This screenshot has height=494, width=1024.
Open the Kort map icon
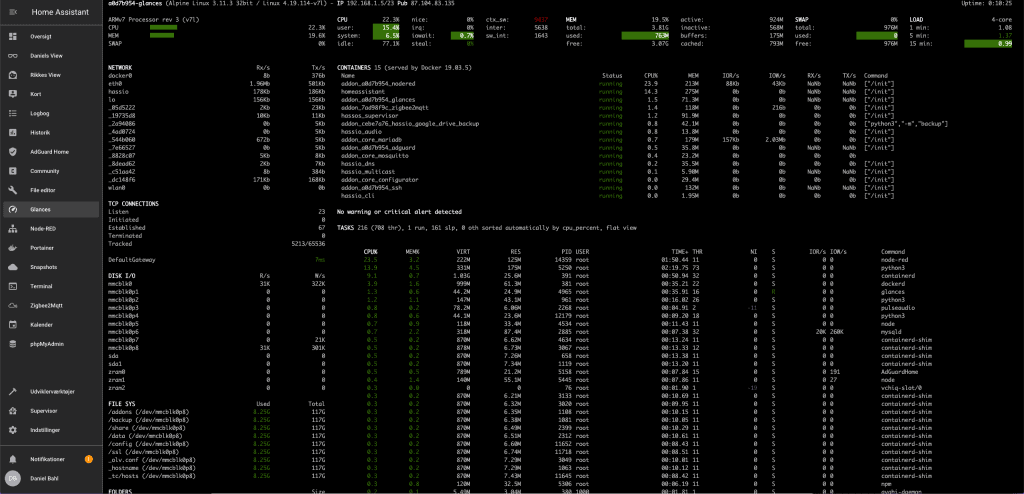point(12,94)
